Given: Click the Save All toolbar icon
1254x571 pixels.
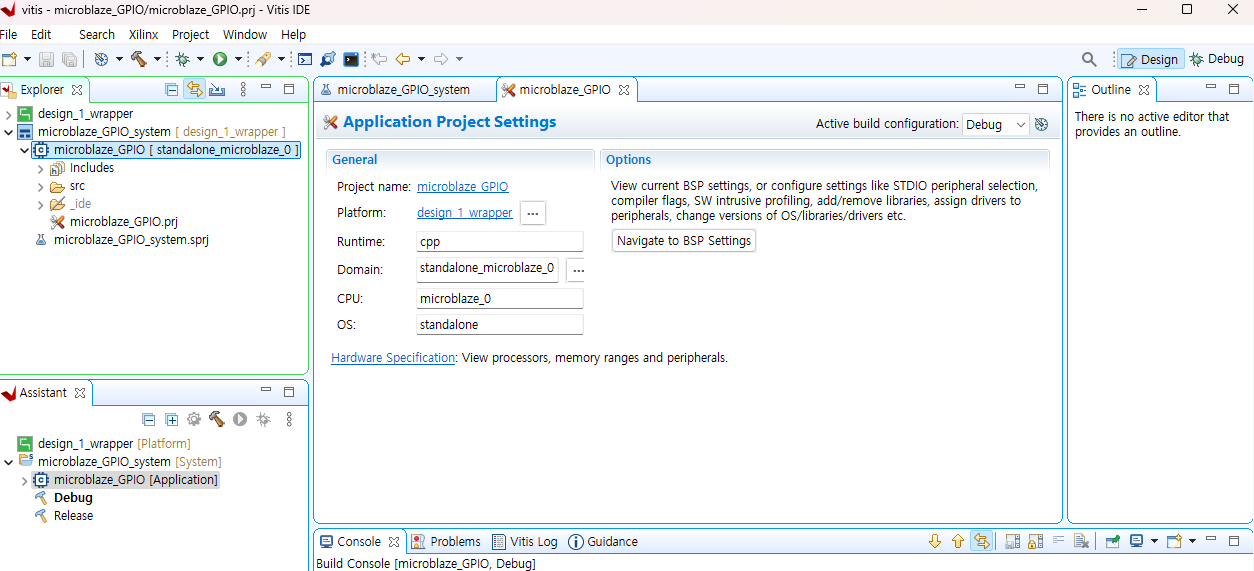Looking at the screenshot, I should pyautogui.click(x=69, y=59).
